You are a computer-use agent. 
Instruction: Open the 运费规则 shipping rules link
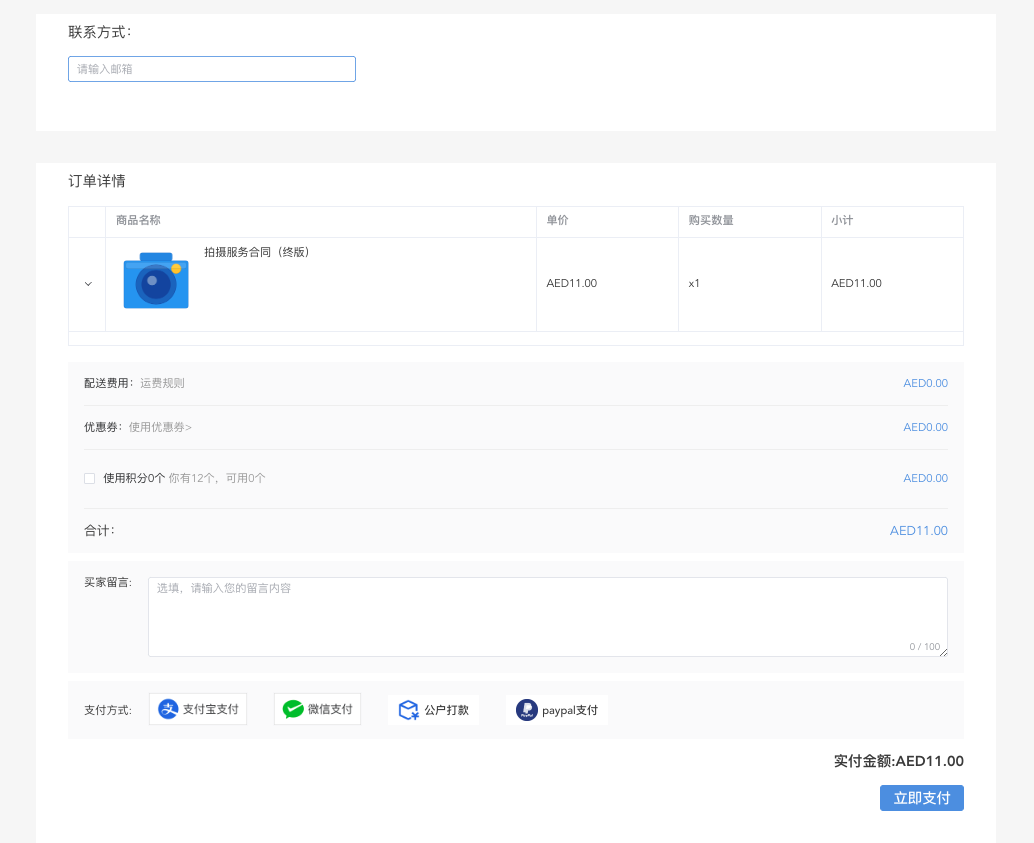point(162,383)
